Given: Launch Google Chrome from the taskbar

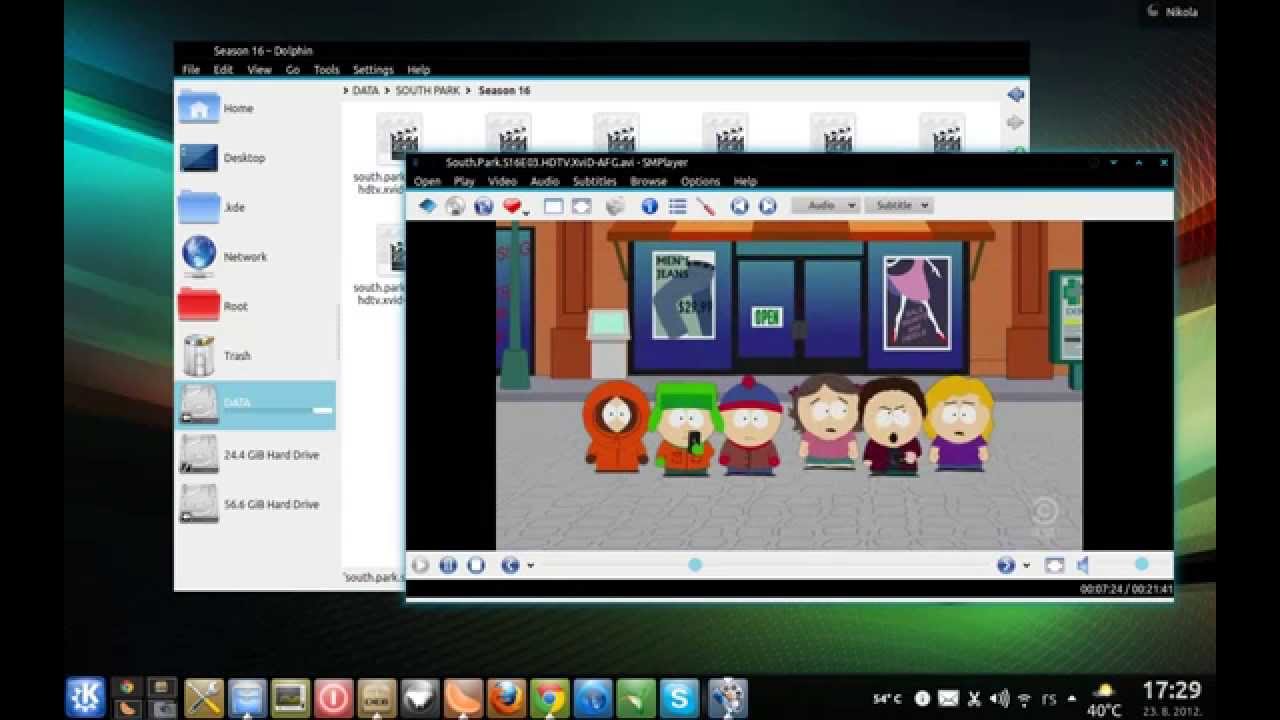Looking at the screenshot, I should pos(549,698).
